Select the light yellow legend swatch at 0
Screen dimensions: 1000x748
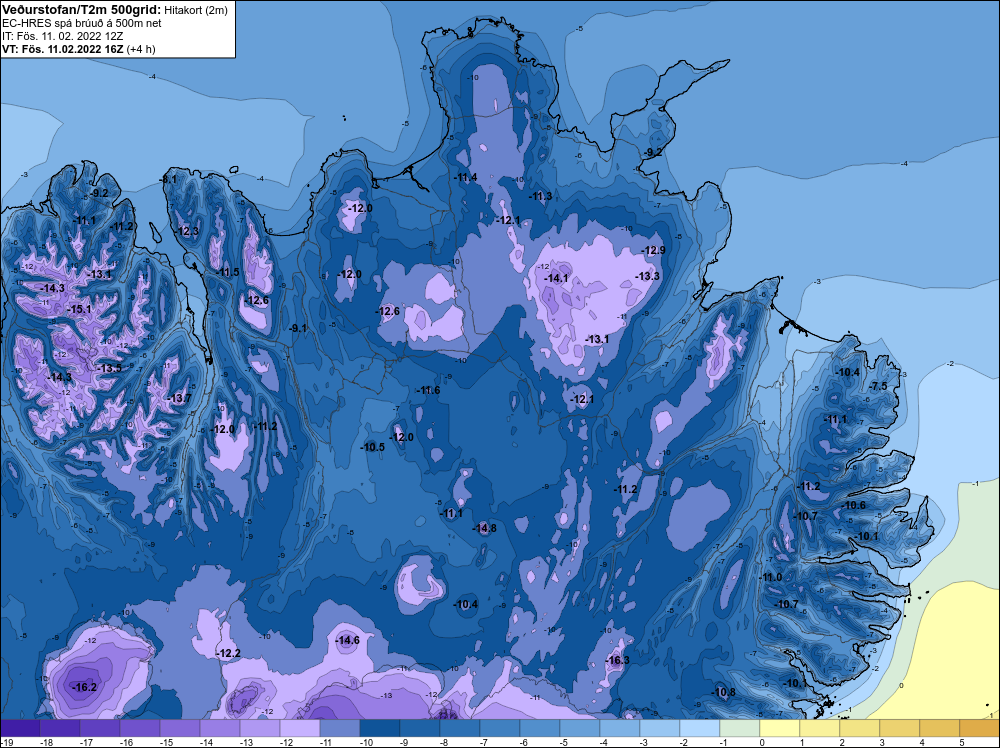pyautogui.click(x=779, y=728)
